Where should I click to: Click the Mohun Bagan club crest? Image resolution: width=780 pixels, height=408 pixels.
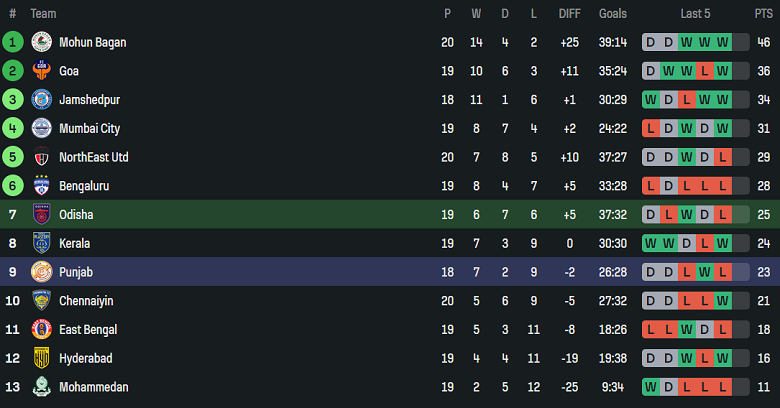click(41, 42)
